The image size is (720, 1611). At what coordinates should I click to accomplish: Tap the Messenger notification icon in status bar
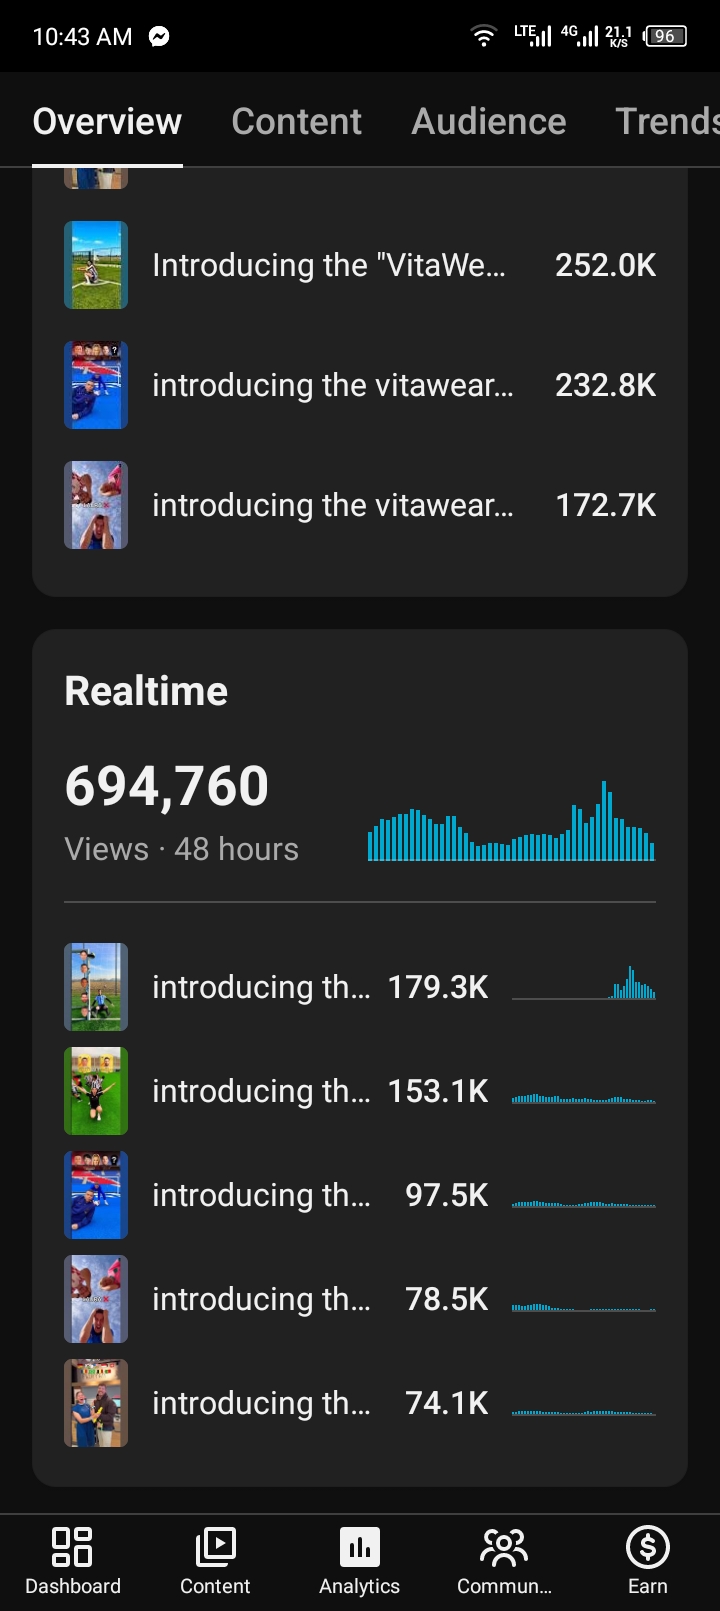tap(159, 36)
